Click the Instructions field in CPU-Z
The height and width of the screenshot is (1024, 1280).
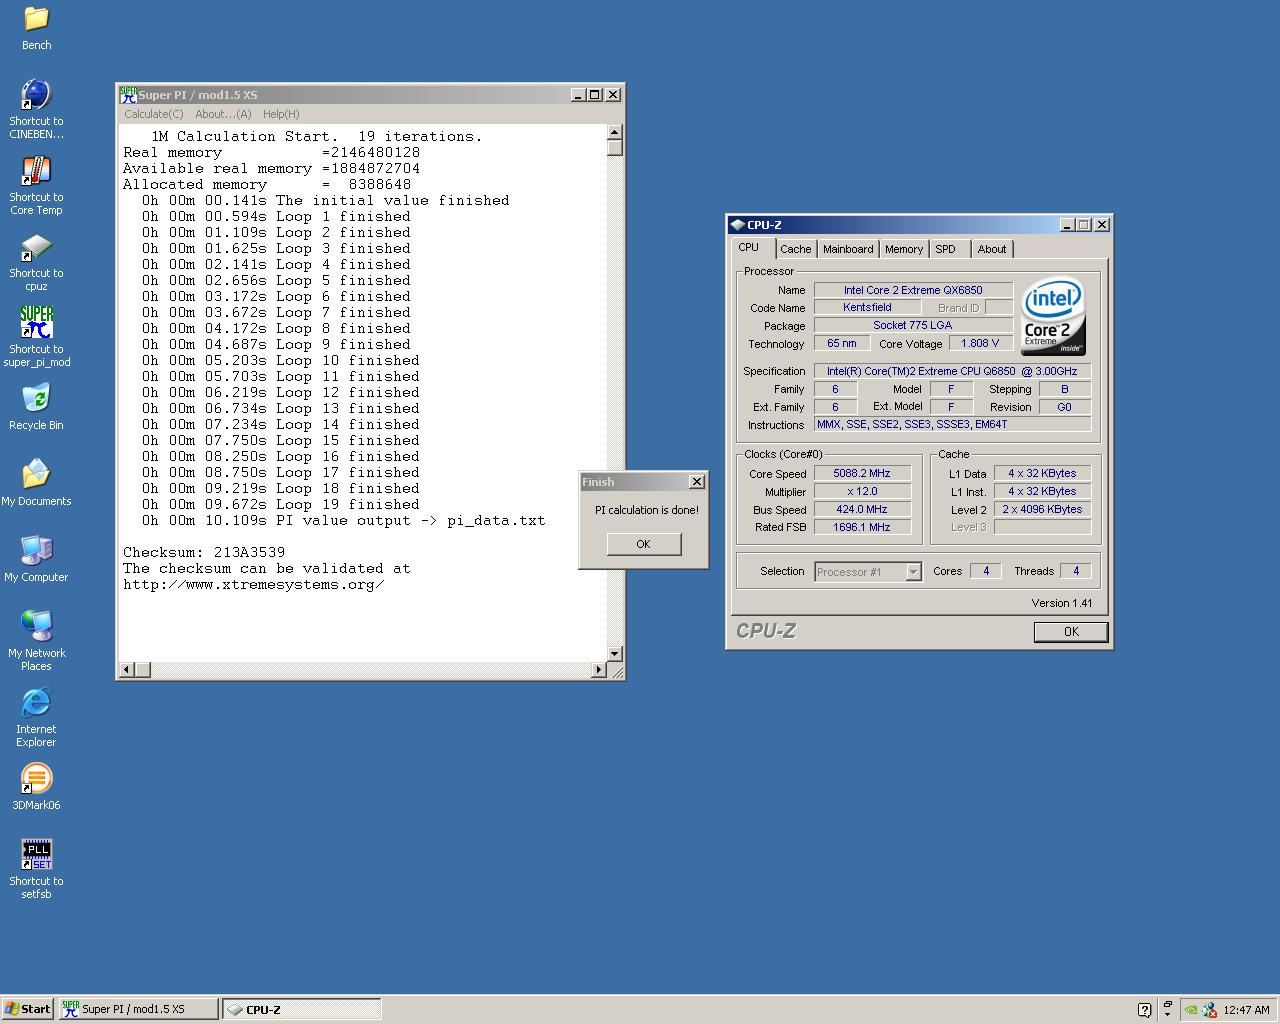point(952,424)
